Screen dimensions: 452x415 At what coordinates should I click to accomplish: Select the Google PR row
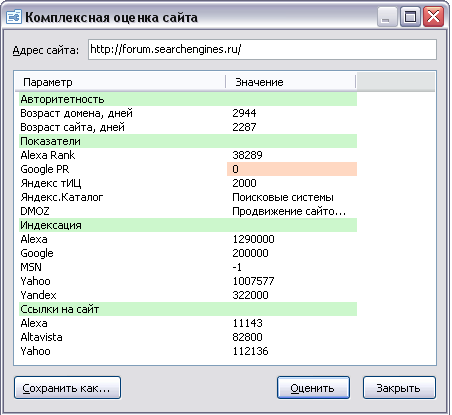pyautogui.click(x=188, y=169)
